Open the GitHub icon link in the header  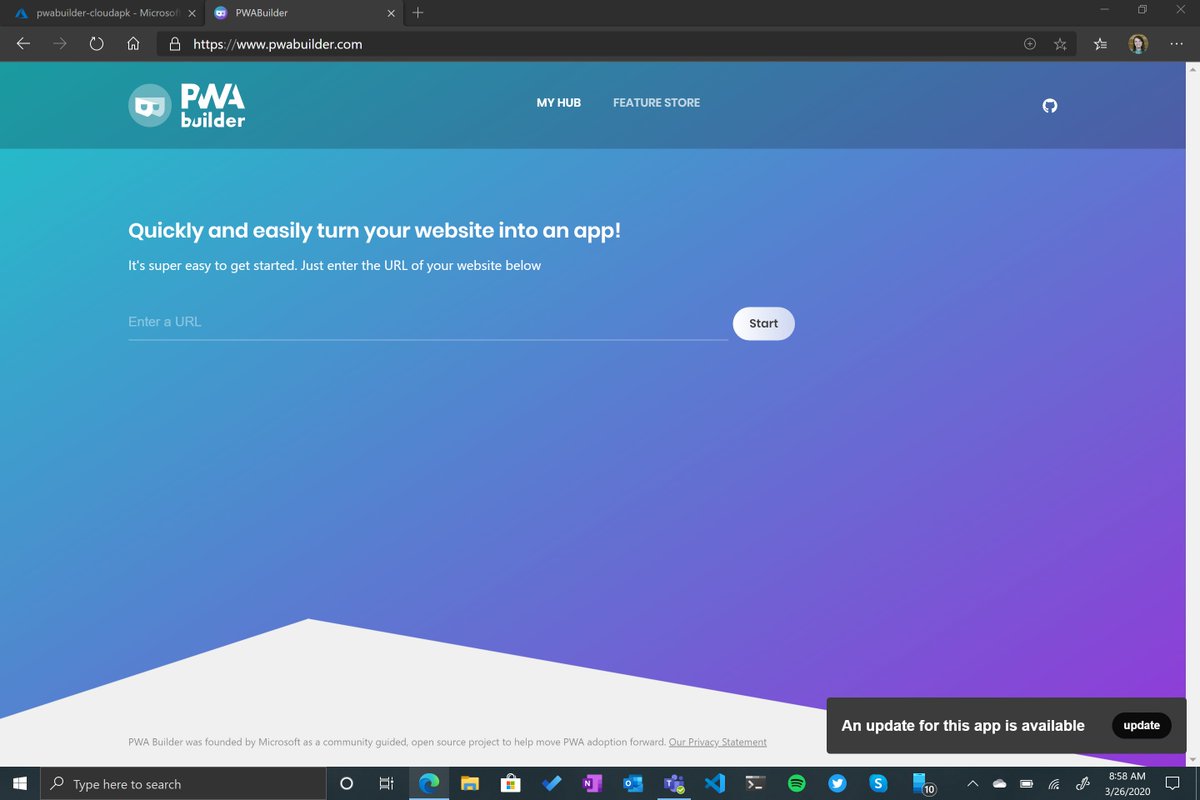[1049, 105]
